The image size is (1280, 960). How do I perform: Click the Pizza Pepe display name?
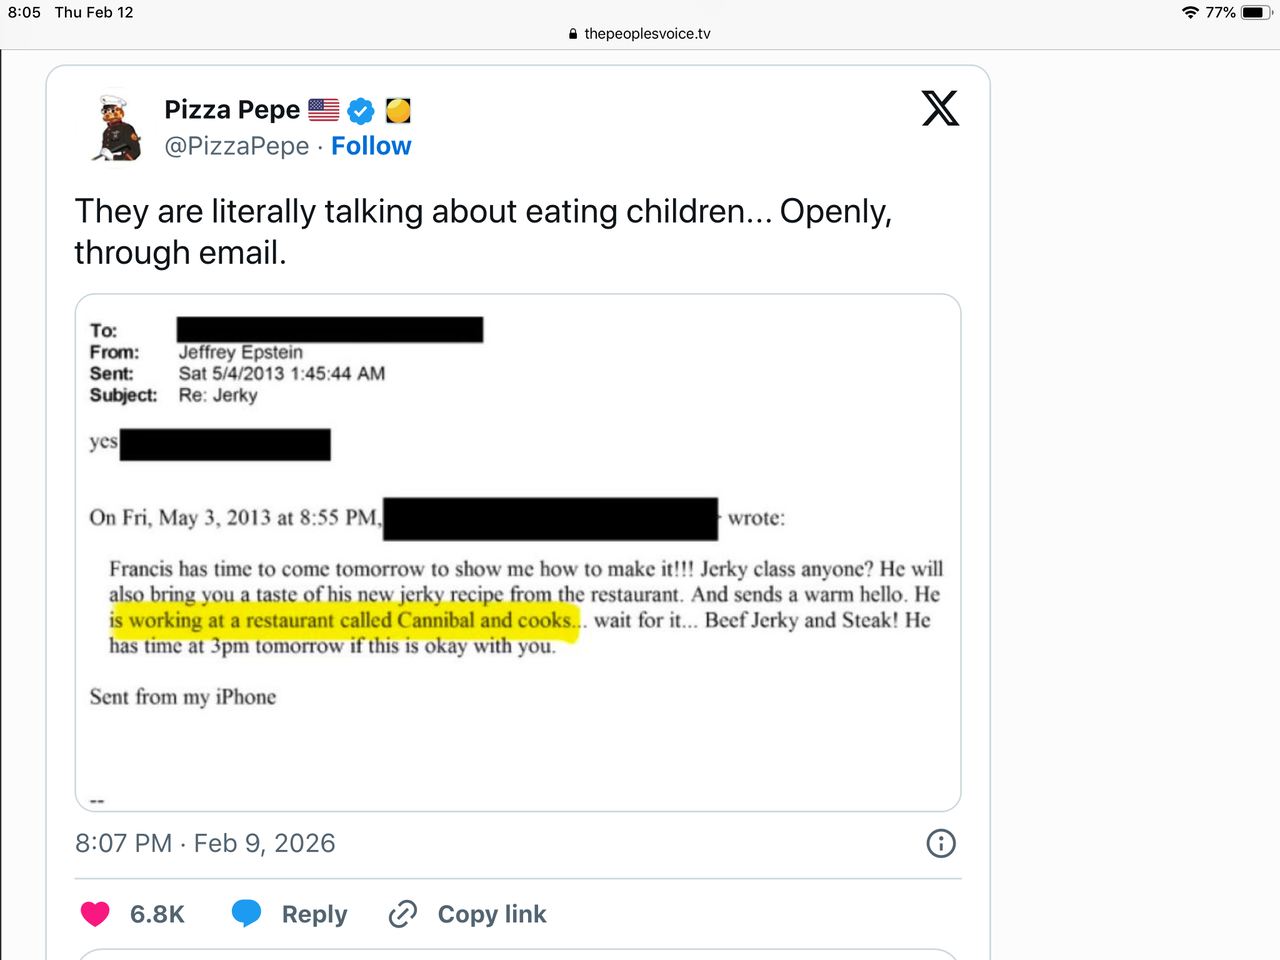click(232, 110)
